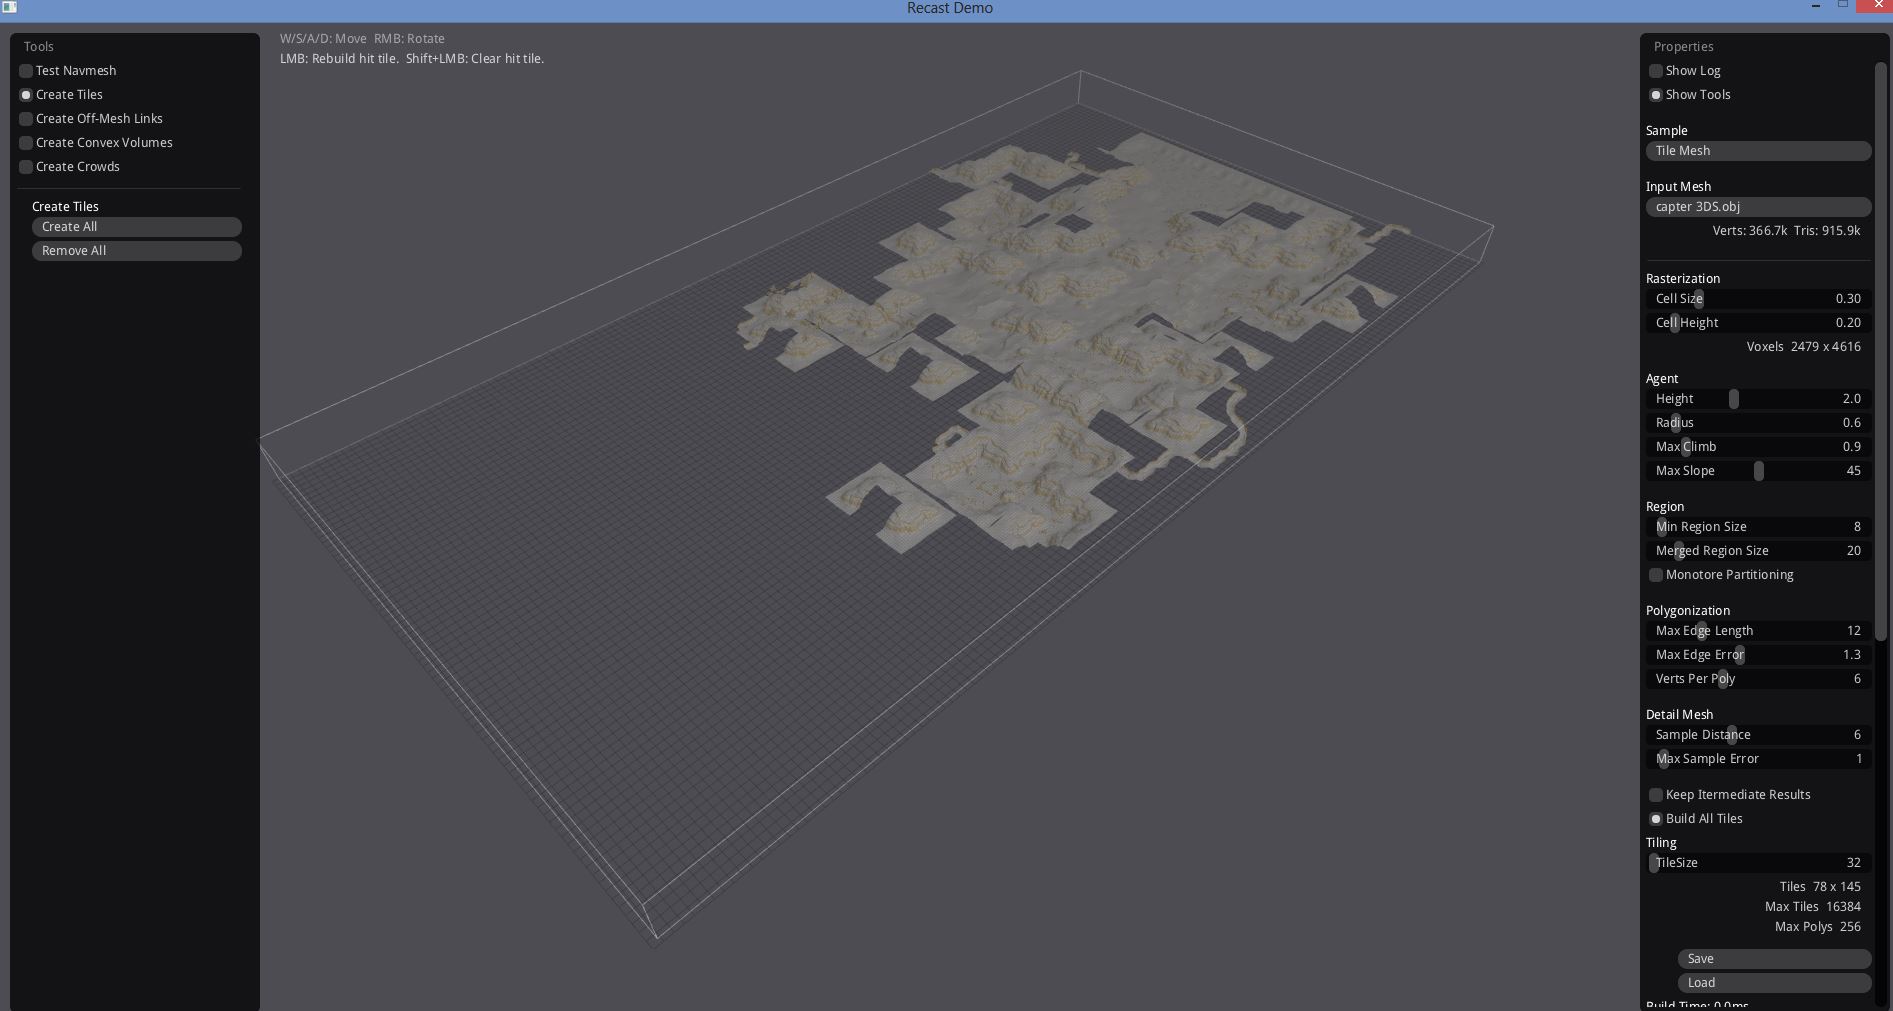The image size is (1893, 1011).
Task: Save the navmesh with Save button
Action: click(x=1773, y=959)
